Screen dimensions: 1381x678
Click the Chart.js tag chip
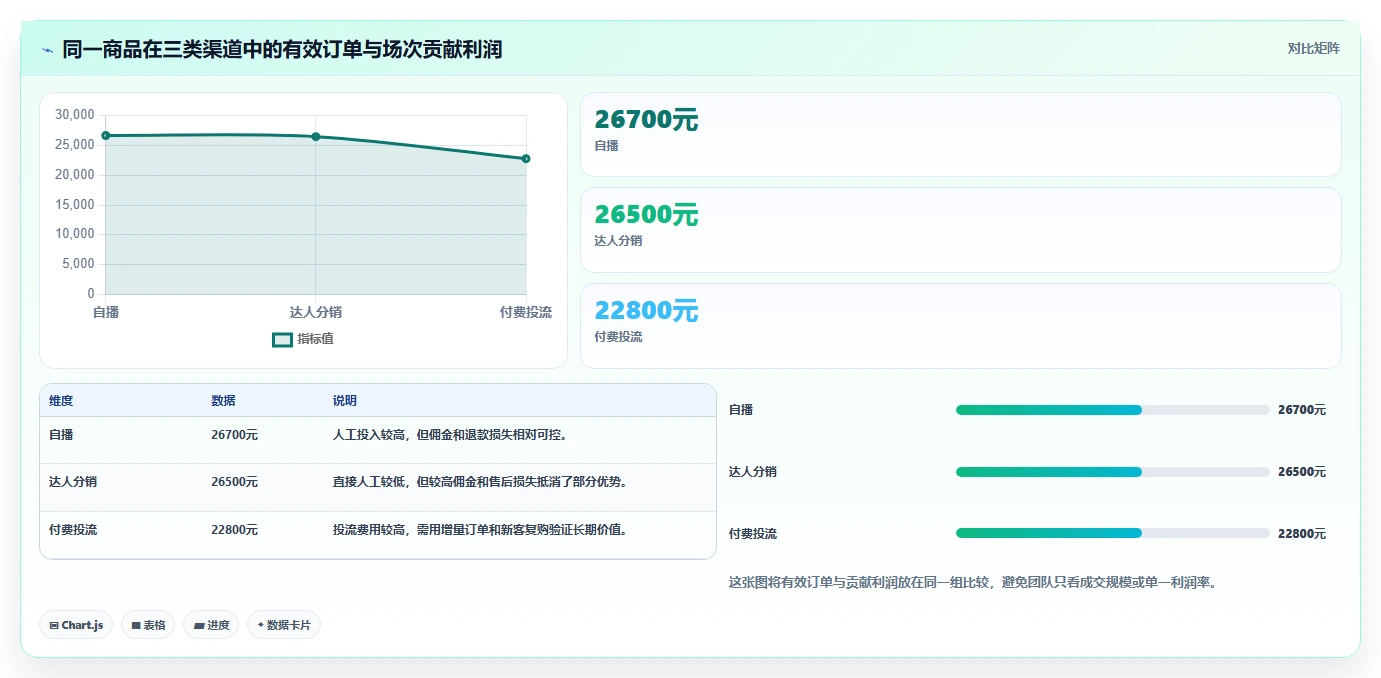point(76,625)
